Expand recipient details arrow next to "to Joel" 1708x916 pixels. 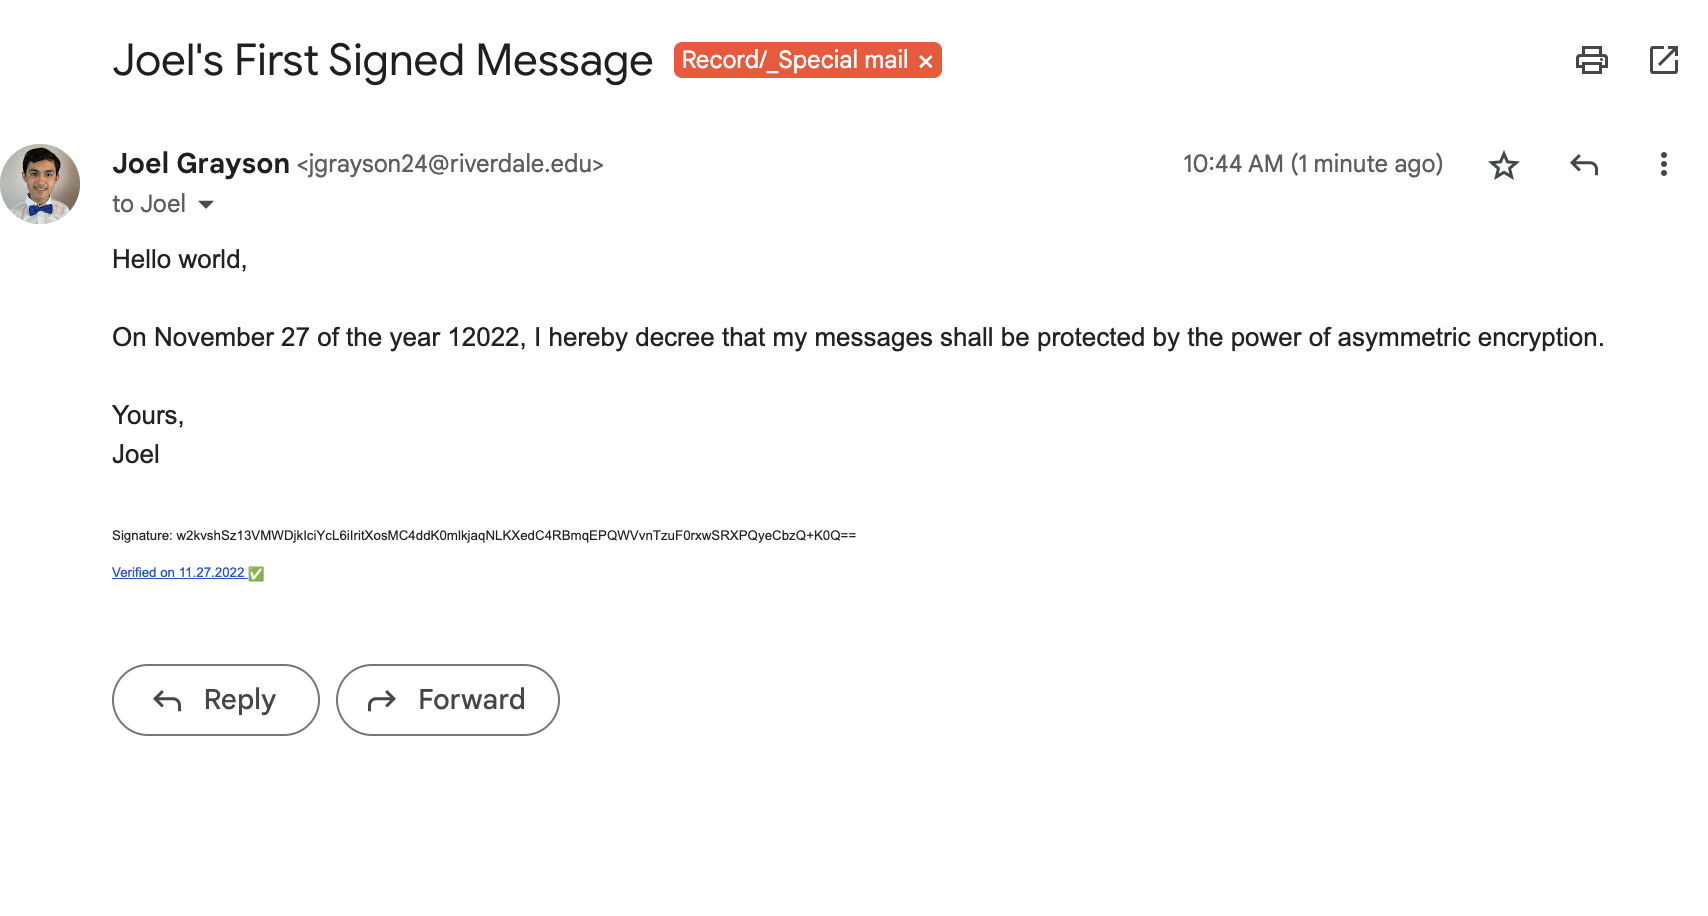[206, 204]
